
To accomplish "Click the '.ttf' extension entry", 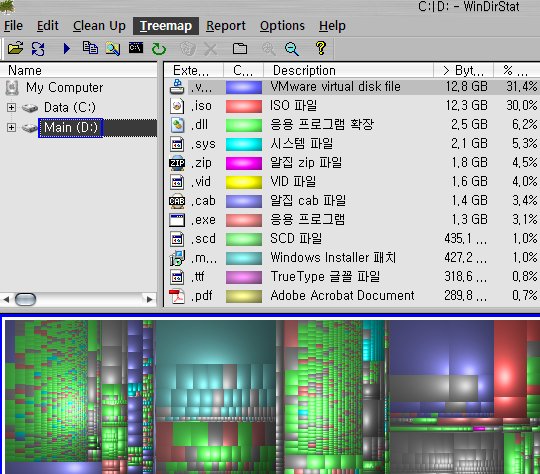I will click(198, 277).
